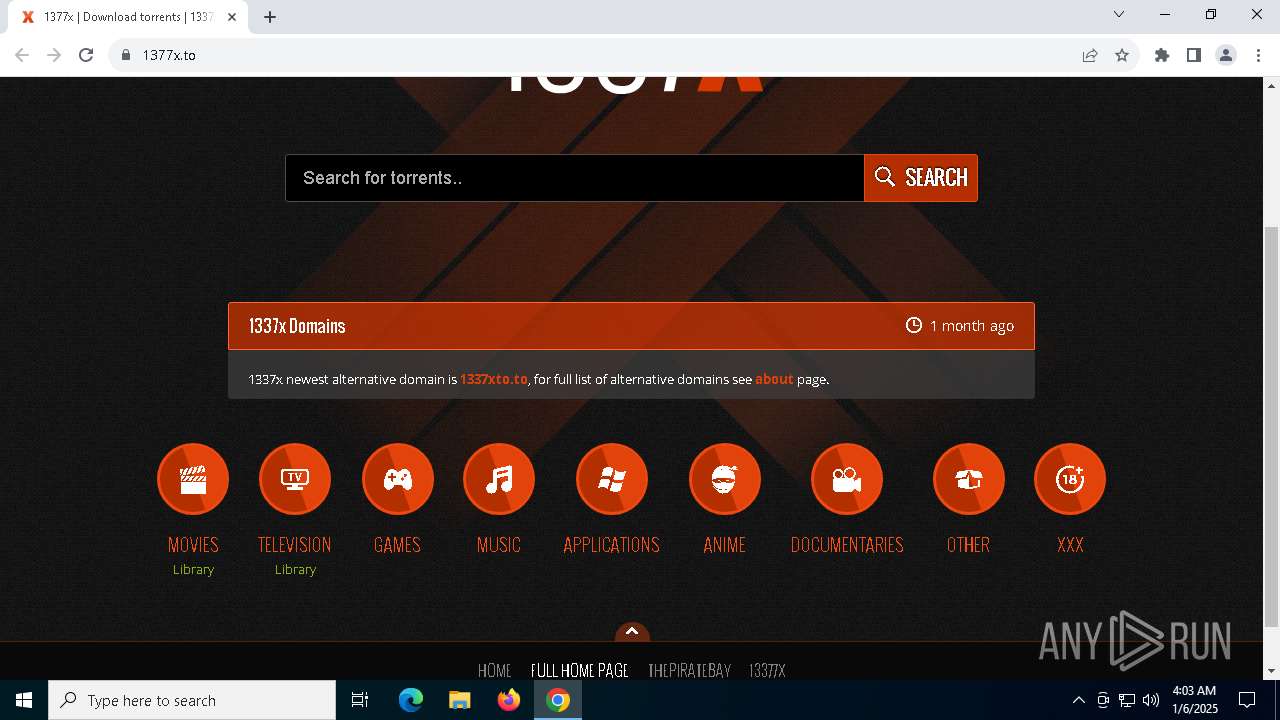Screen dimensions: 1280x720
Task: Open the Television category icon
Action: (x=295, y=479)
